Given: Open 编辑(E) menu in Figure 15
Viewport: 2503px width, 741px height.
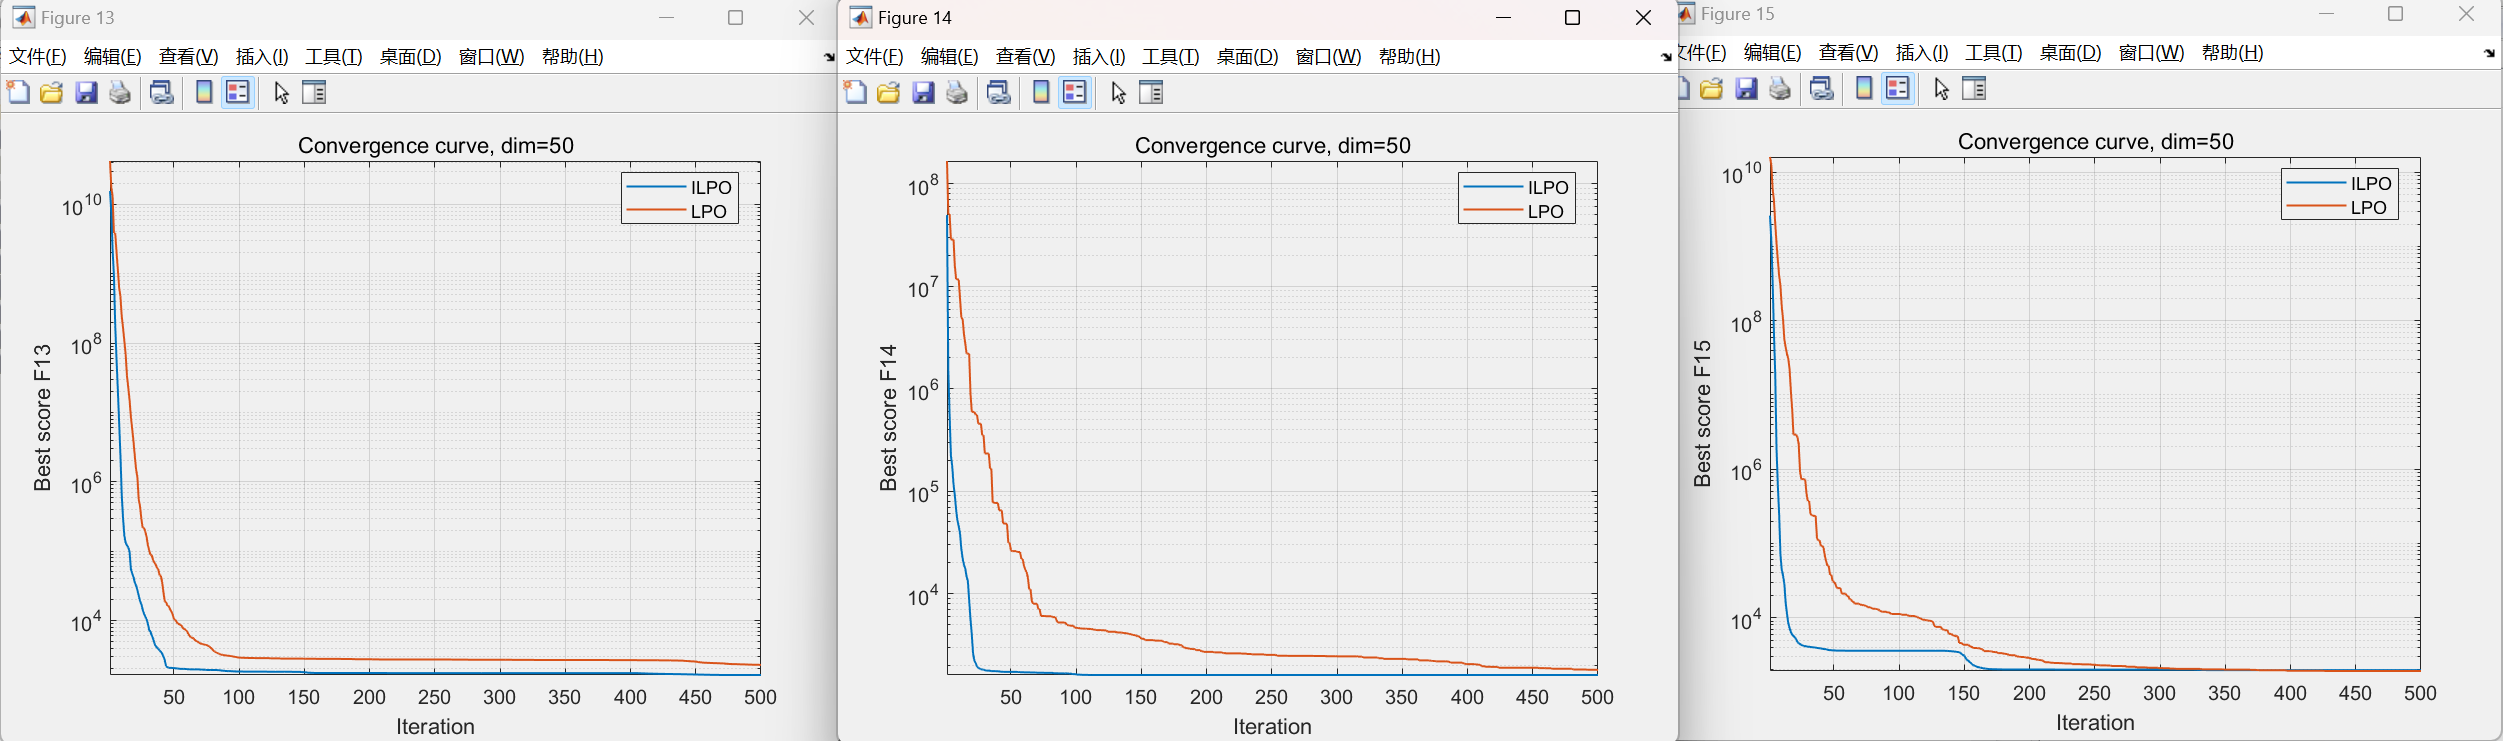Looking at the screenshot, I should 1773,53.
